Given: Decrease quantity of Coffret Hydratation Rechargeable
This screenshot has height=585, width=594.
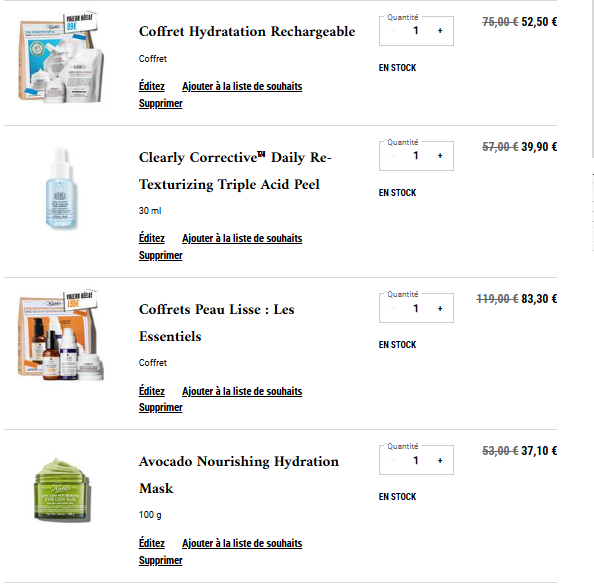Looking at the screenshot, I should tap(392, 31).
